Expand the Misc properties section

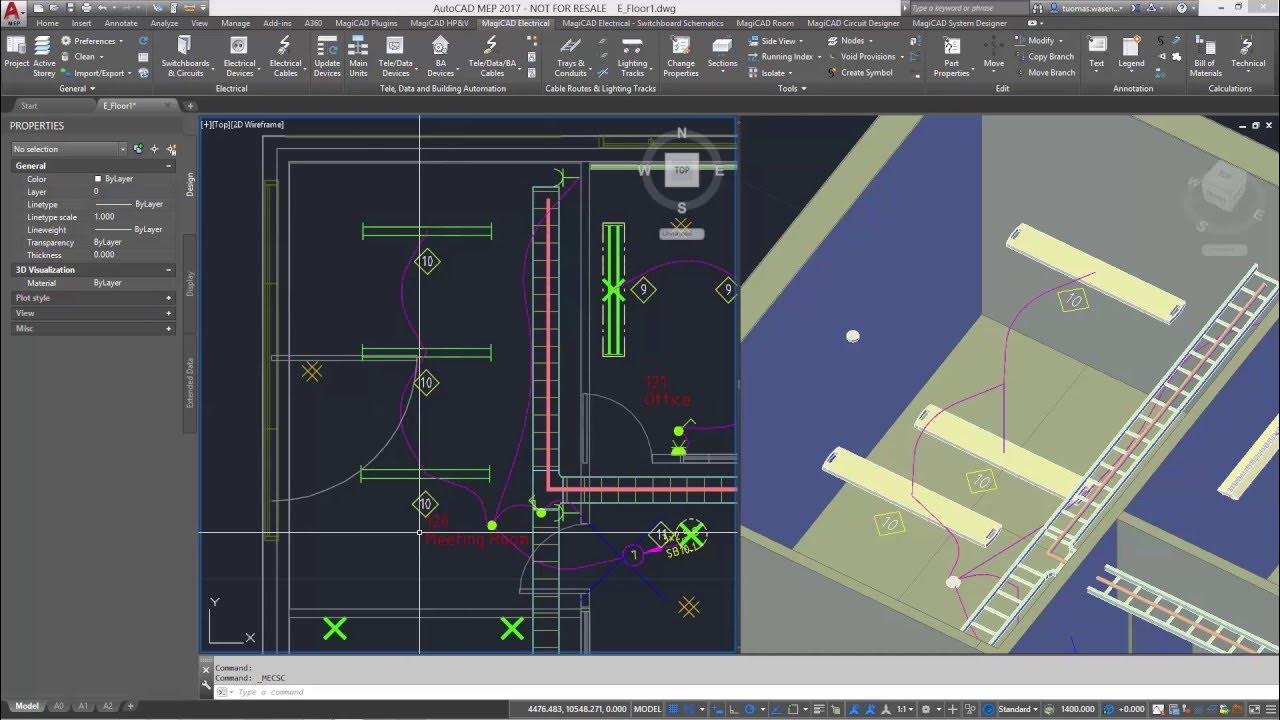pos(168,328)
